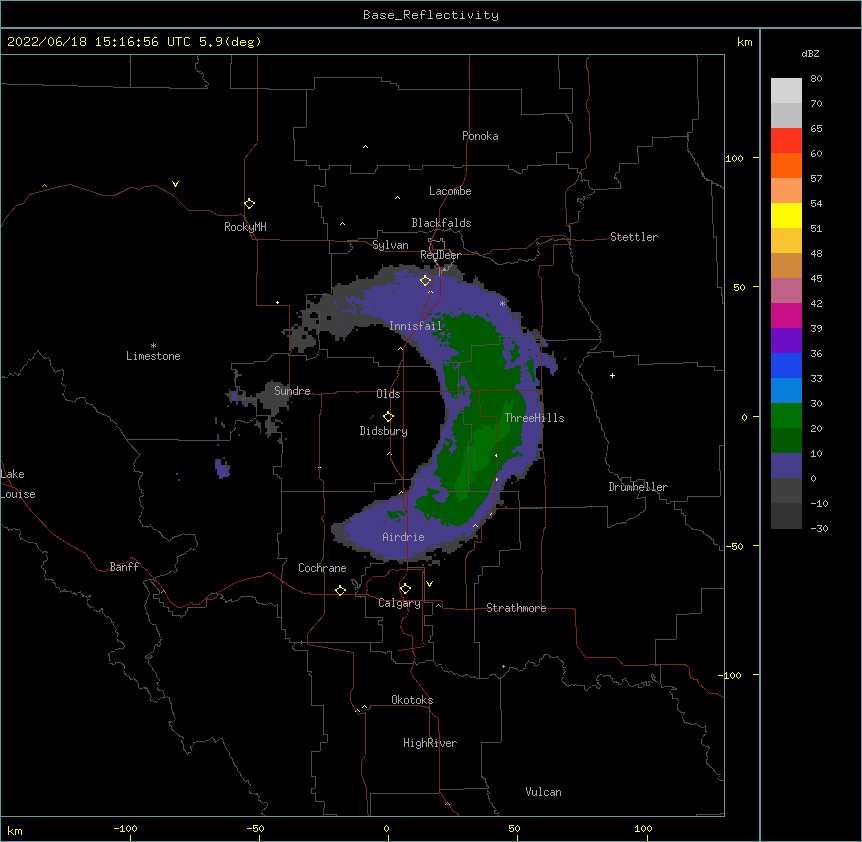This screenshot has height=842, width=862.
Task: Click the violet 10 dBZ legend swatch
Action: click(x=786, y=466)
